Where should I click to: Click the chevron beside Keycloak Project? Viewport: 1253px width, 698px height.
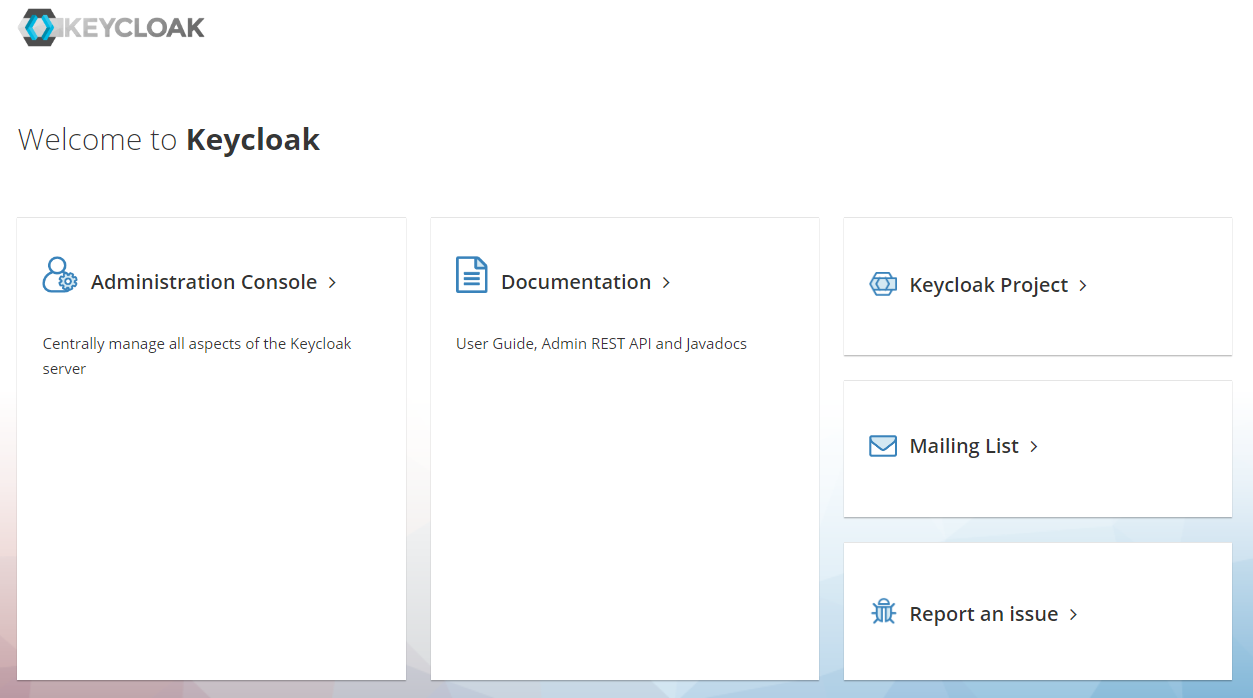click(x=1083, y=285)
